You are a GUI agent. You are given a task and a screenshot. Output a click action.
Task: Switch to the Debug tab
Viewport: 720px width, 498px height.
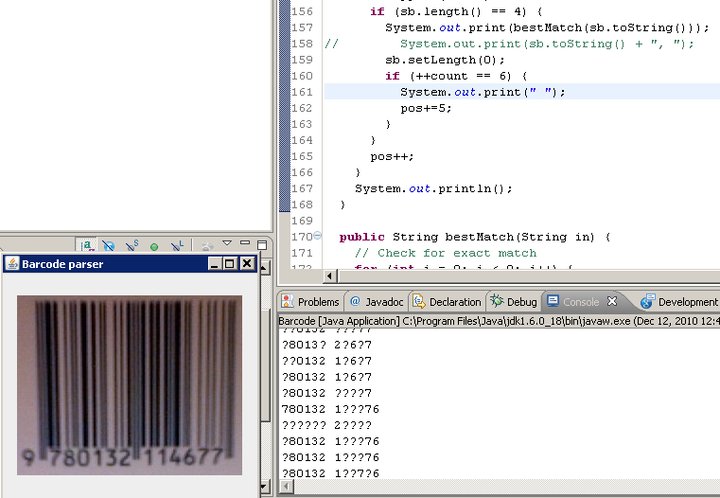coord(514,302)
